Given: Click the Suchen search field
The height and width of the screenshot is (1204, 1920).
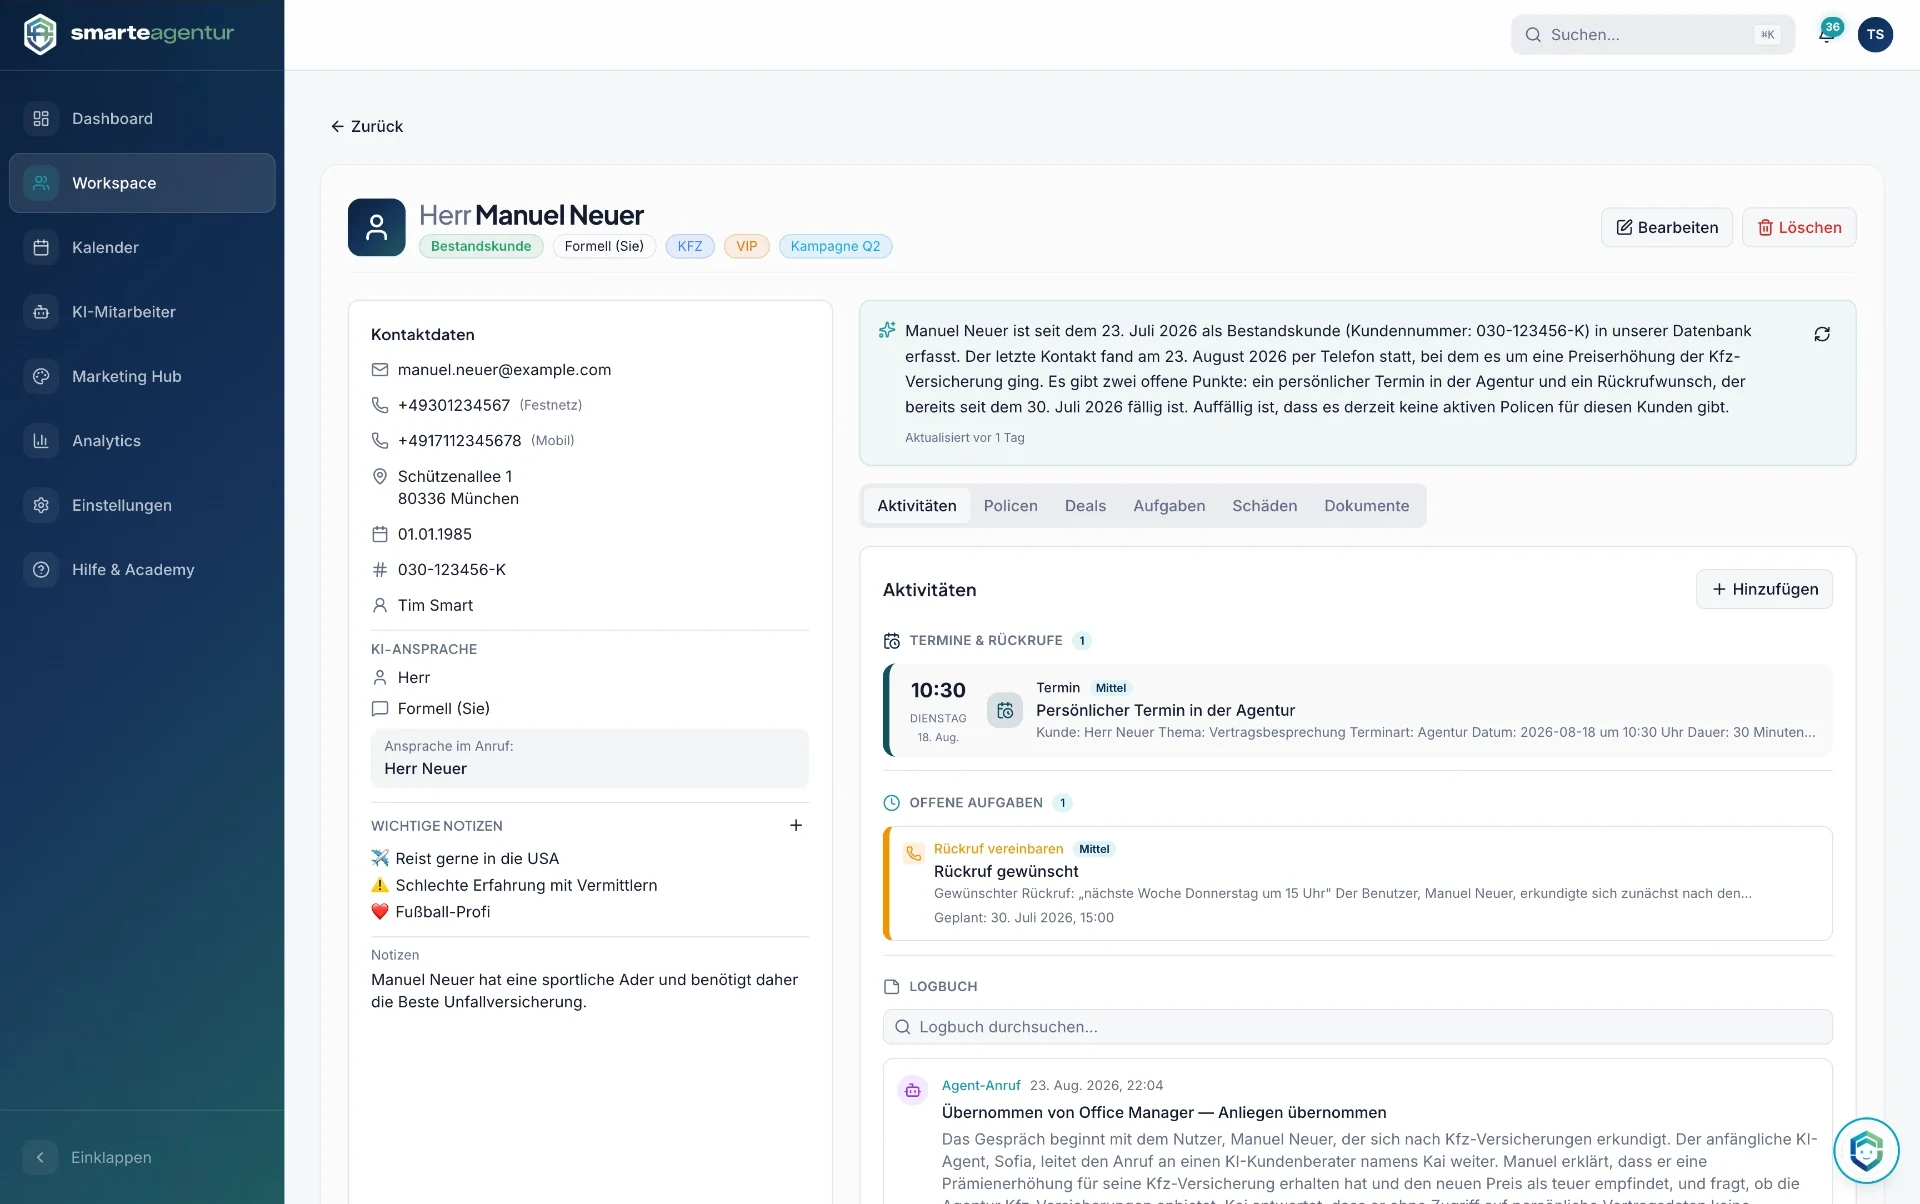Looking at the screenshot, I should pos(1652,35).
